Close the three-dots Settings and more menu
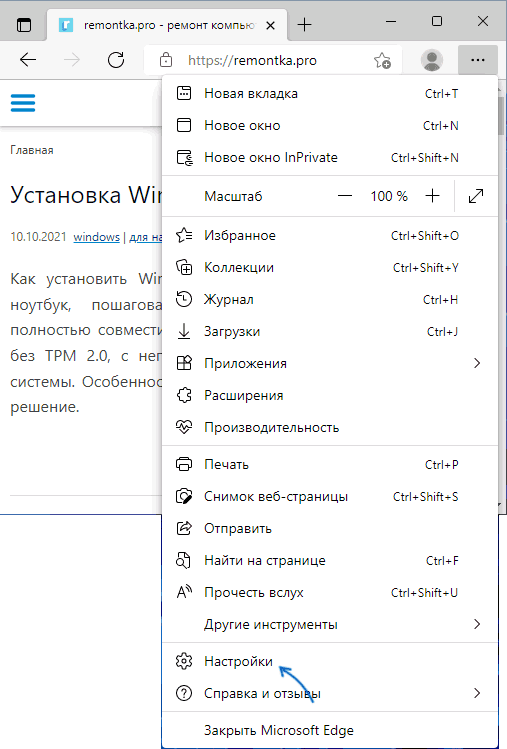The height and width of the screenshot is (749, 507). point(477,60)
